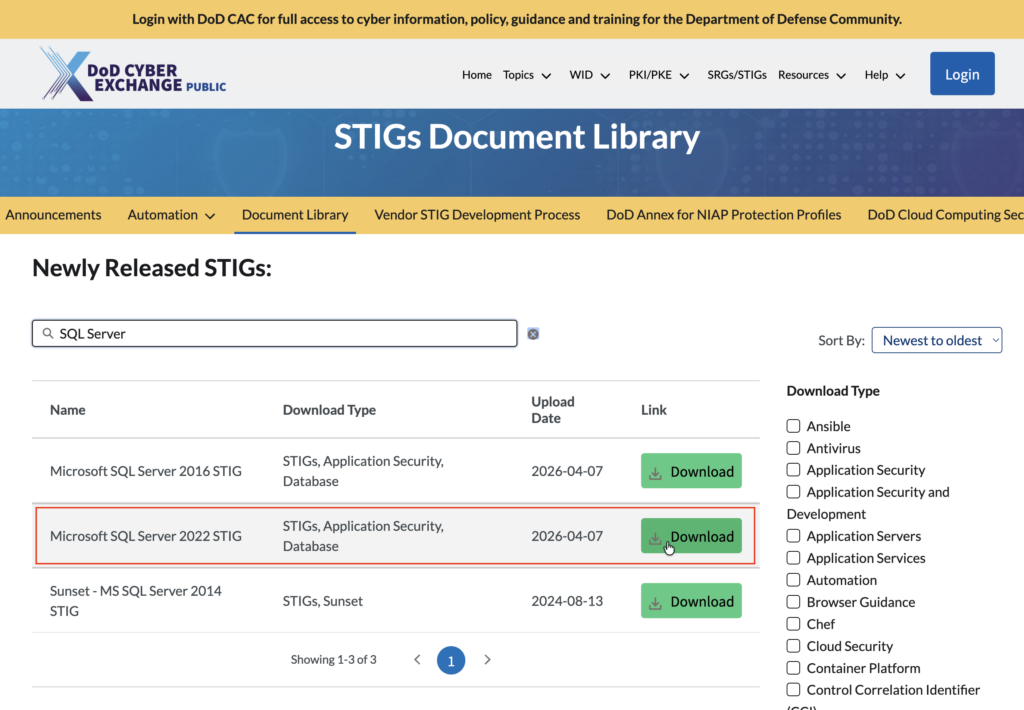The width and height of the screenshot is (1024, 710).
Task: Select page 1 in pagination
Action: click(x=451, y=660)
